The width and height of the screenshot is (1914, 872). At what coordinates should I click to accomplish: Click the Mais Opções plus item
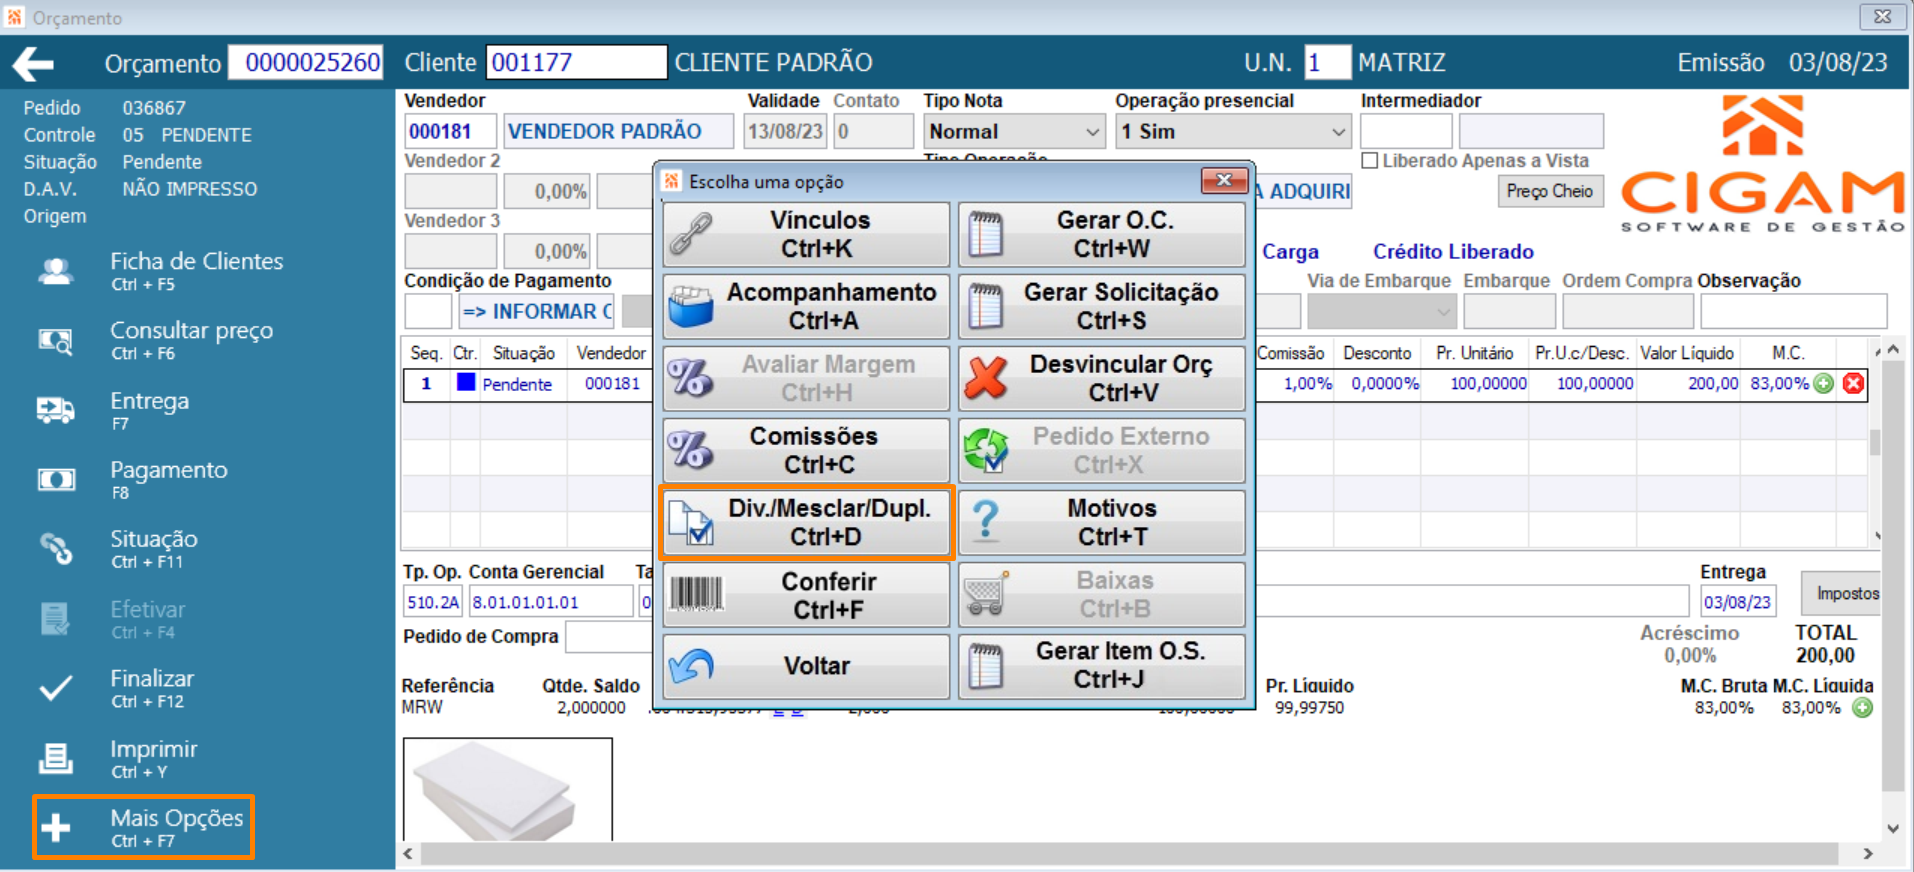click(143, 827)
